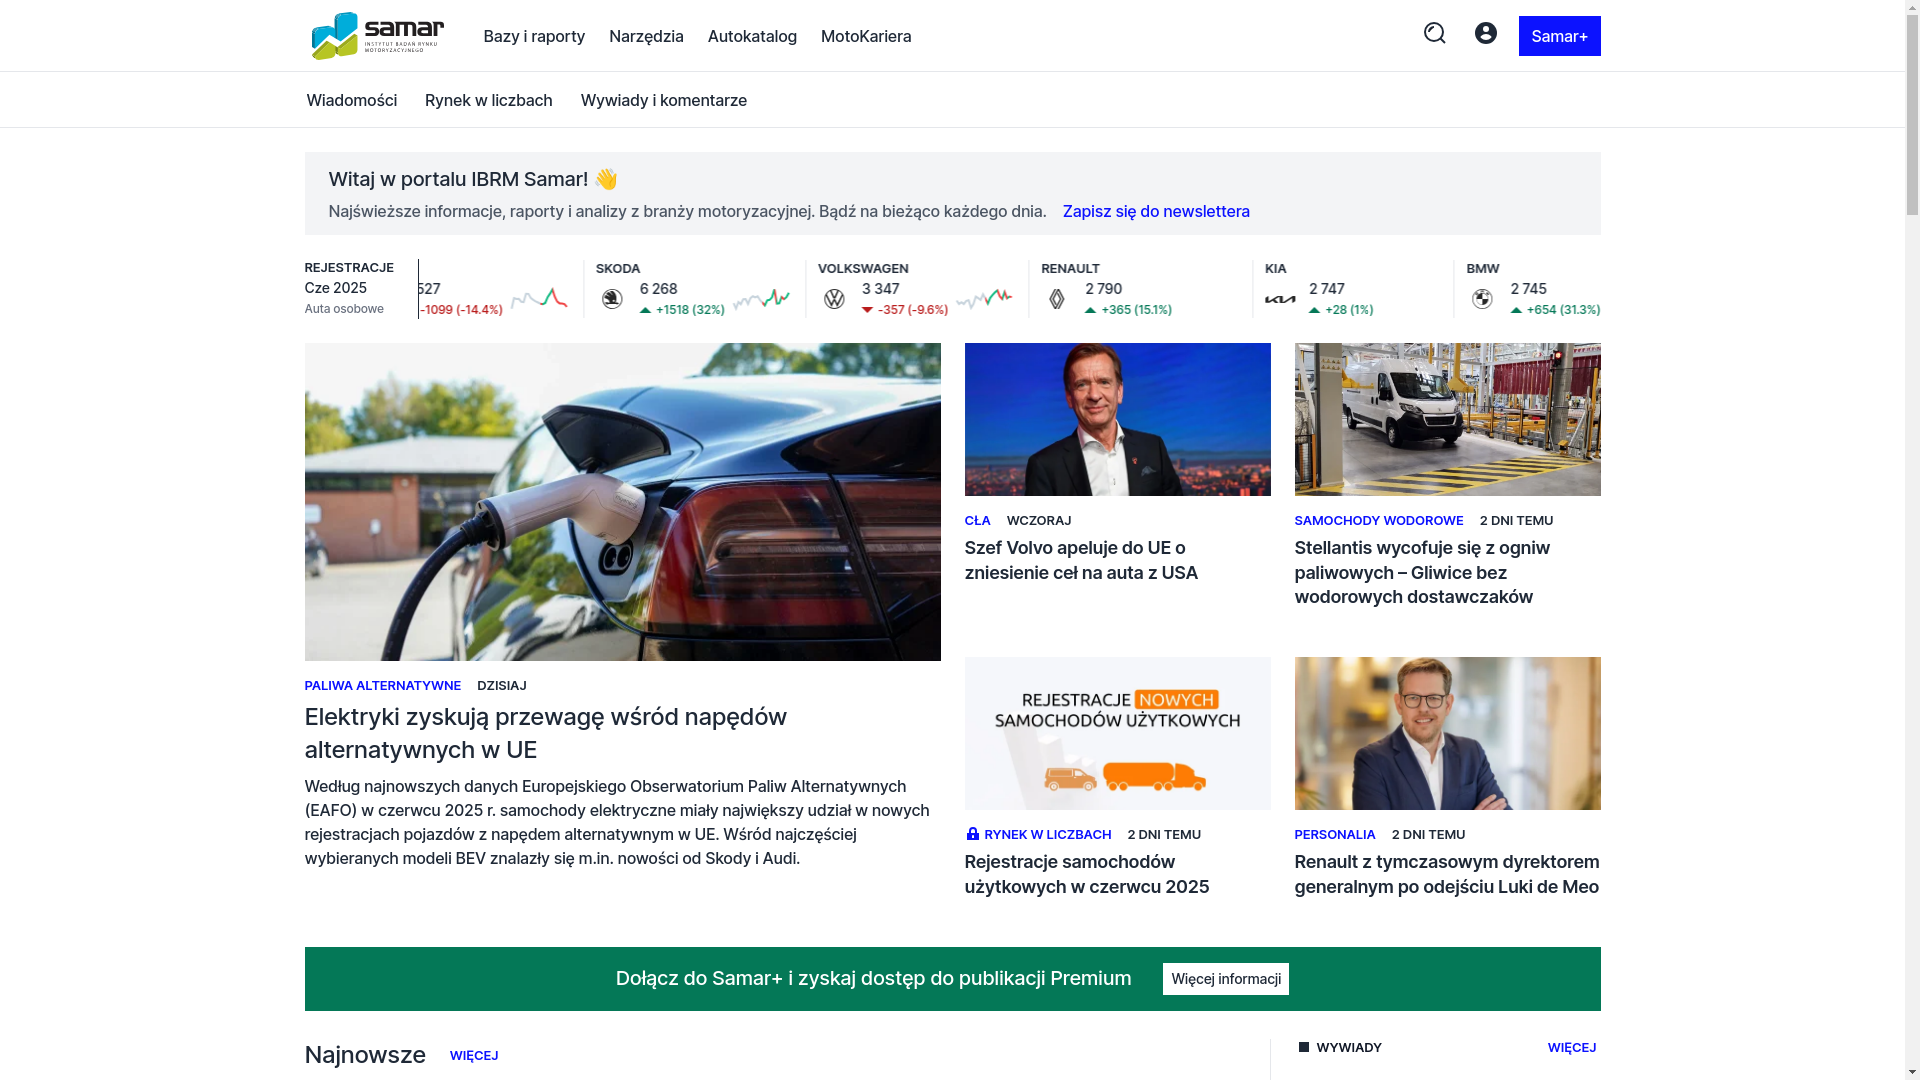Click the Renault brand logo
Image resolution: width=1920 pixels, height=1080 pixels.
coord(1056,299)
